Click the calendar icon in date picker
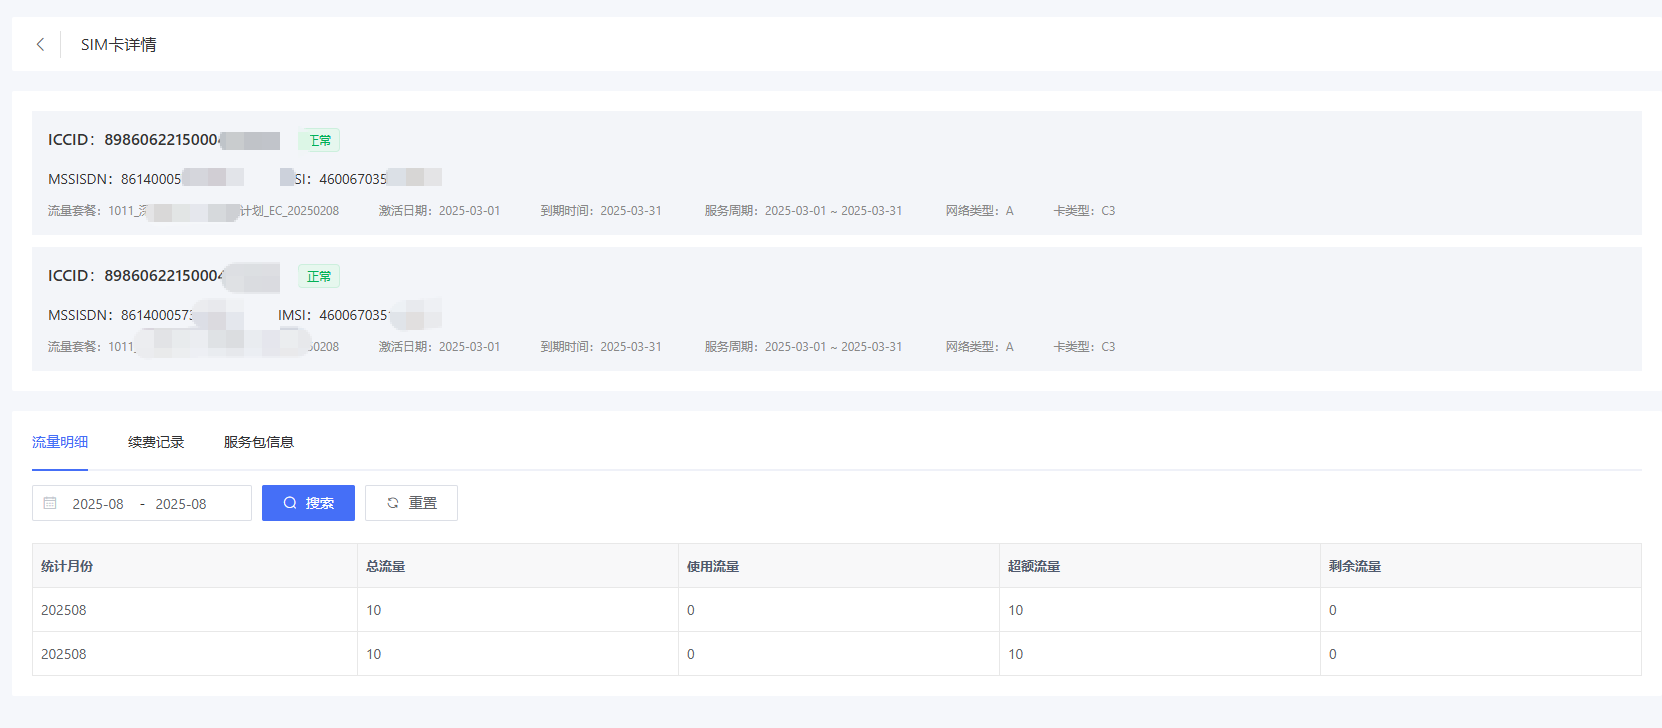Image resolution: width=1662 pixels, height=728 pixels. [50, 503]
